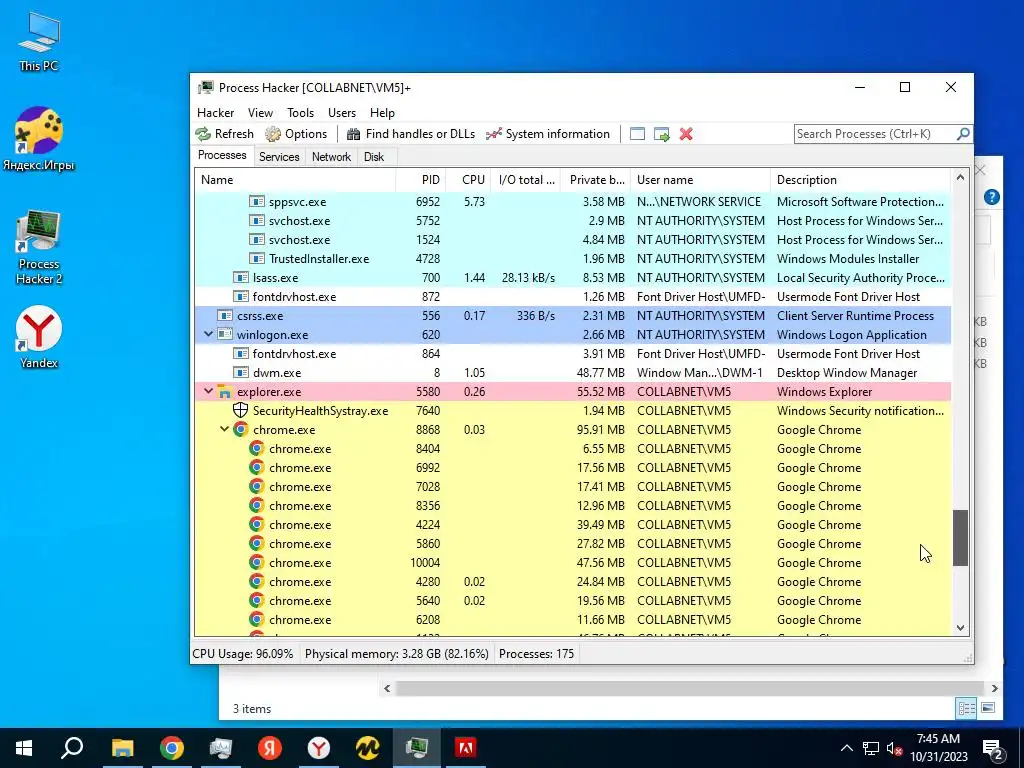Click the scroll down arrow of process list
This screenshot has width=1024, height=768.
click(960, 628)
